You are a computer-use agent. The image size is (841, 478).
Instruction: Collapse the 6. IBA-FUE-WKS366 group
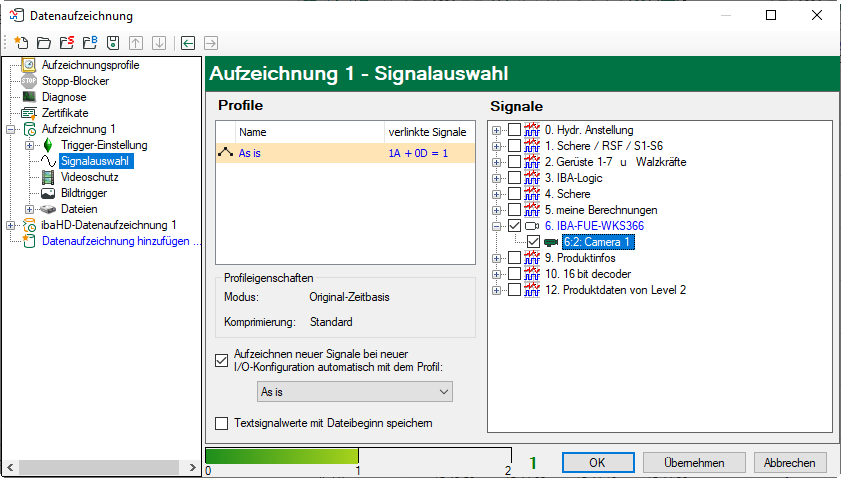click(x=497, y=226)
